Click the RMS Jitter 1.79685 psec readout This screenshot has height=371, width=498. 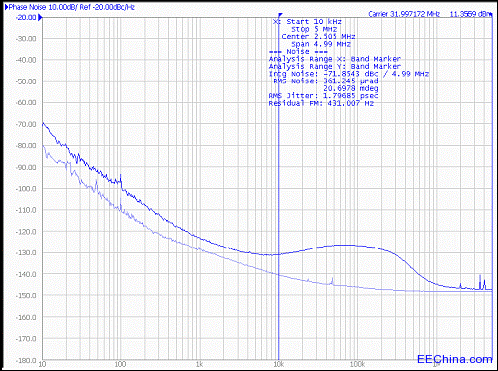point(323,96)
